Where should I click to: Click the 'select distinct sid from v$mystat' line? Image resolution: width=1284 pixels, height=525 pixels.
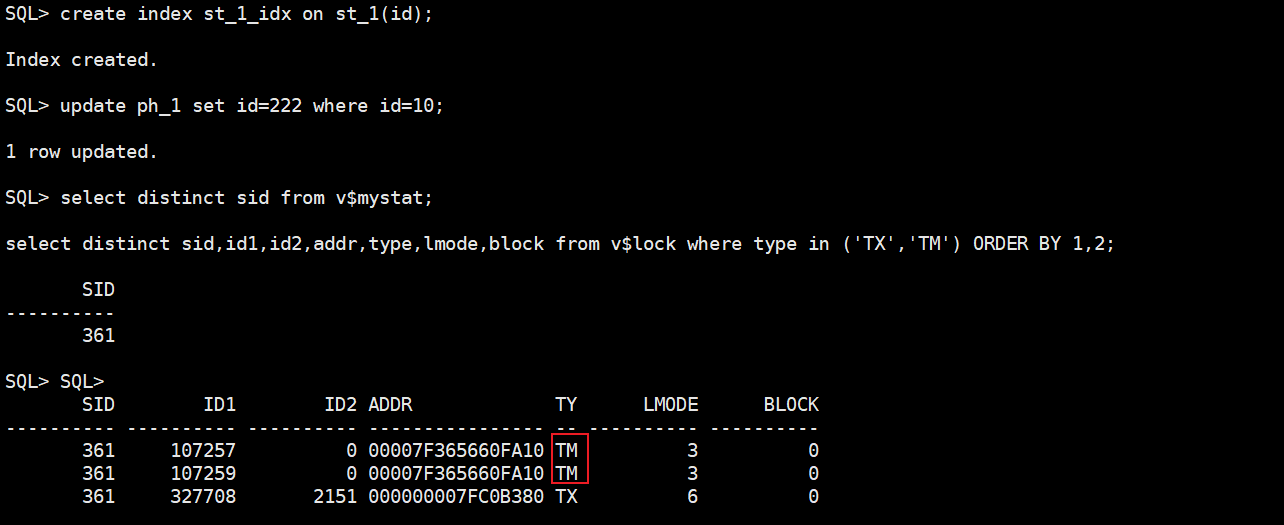click(x=220, y=198)
